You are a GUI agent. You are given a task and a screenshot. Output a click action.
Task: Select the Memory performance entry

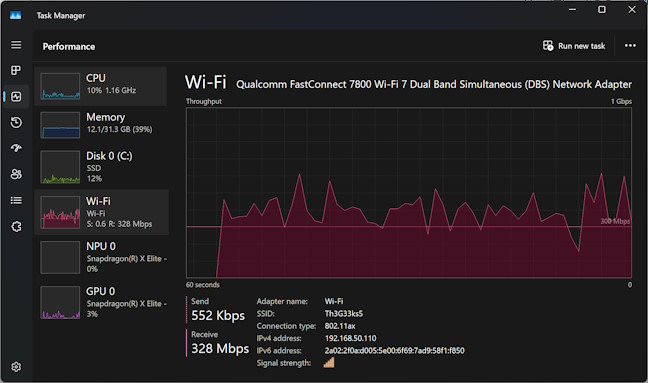click(x=101, y=125)
